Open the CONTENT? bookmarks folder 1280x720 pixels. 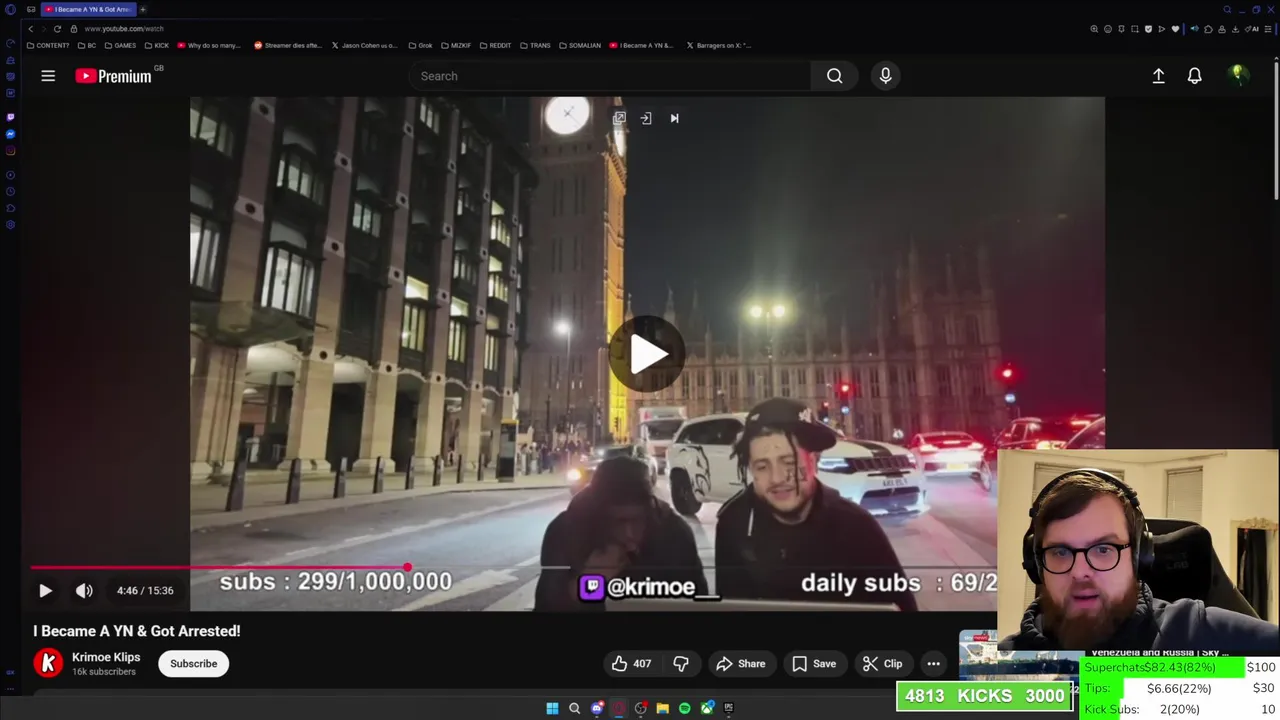click(48, 45)
